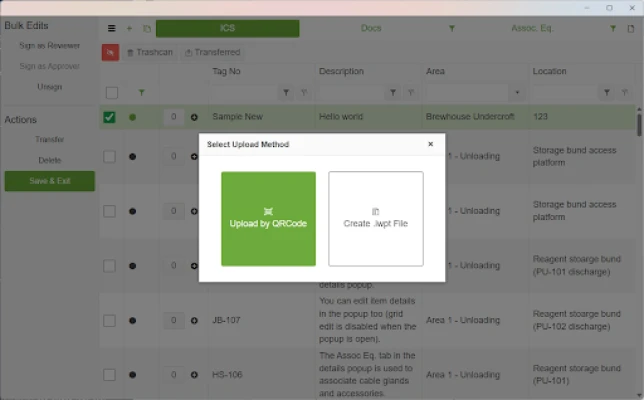
Task: Click the Transferred toolbar button
Action: pyautogui.click(x=212, y=52)
